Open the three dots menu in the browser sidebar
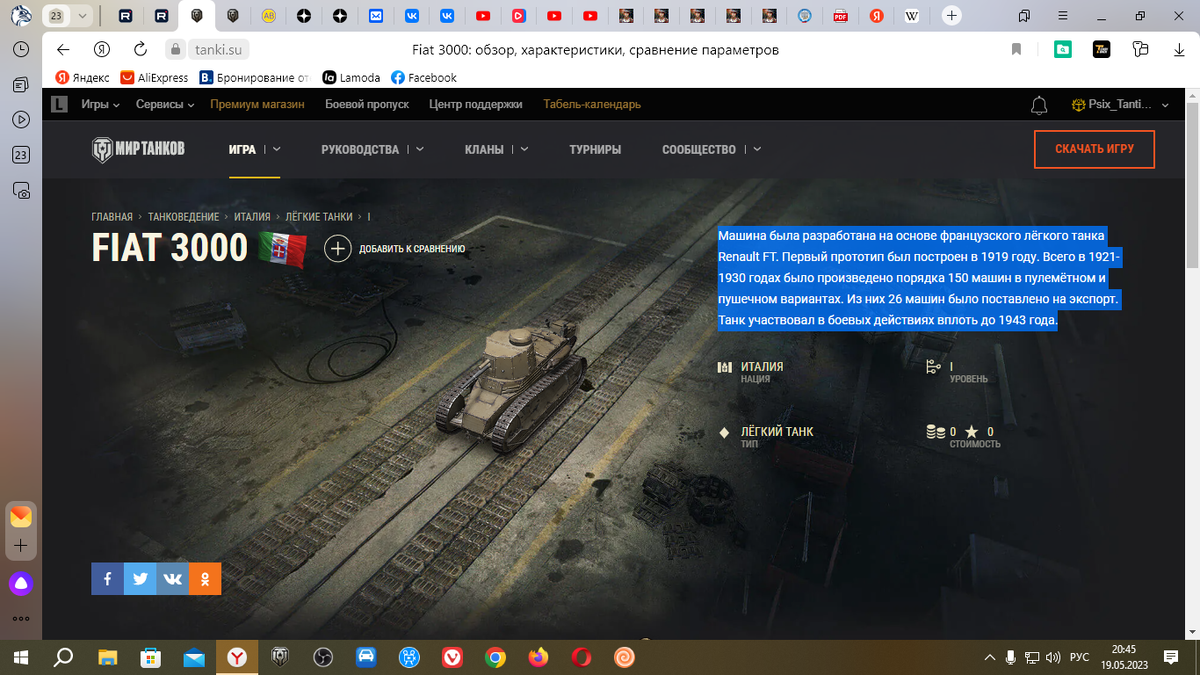Screen dimensions: 1200x675 [21, 619]
